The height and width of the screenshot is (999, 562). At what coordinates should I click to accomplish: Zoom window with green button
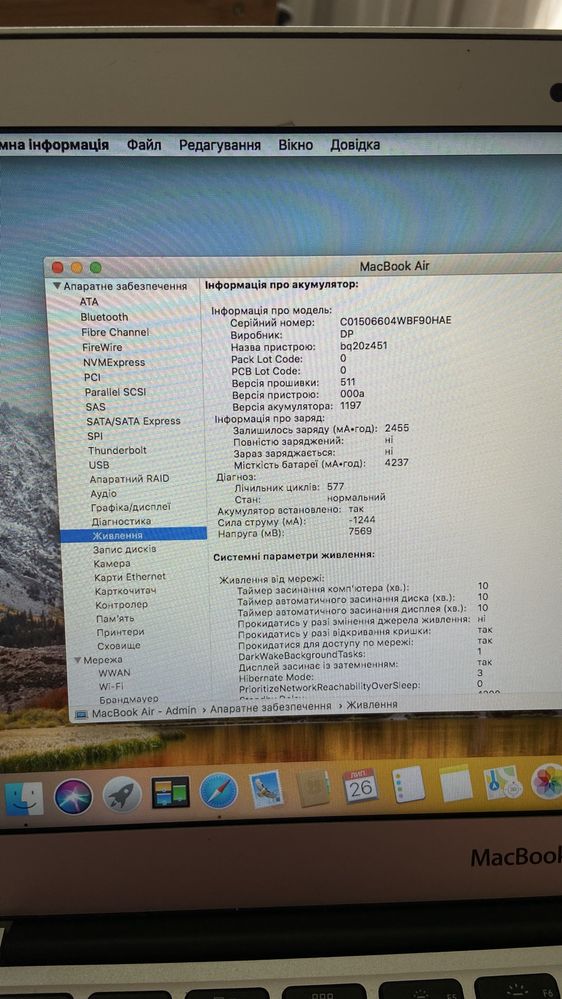click(96, 268)
